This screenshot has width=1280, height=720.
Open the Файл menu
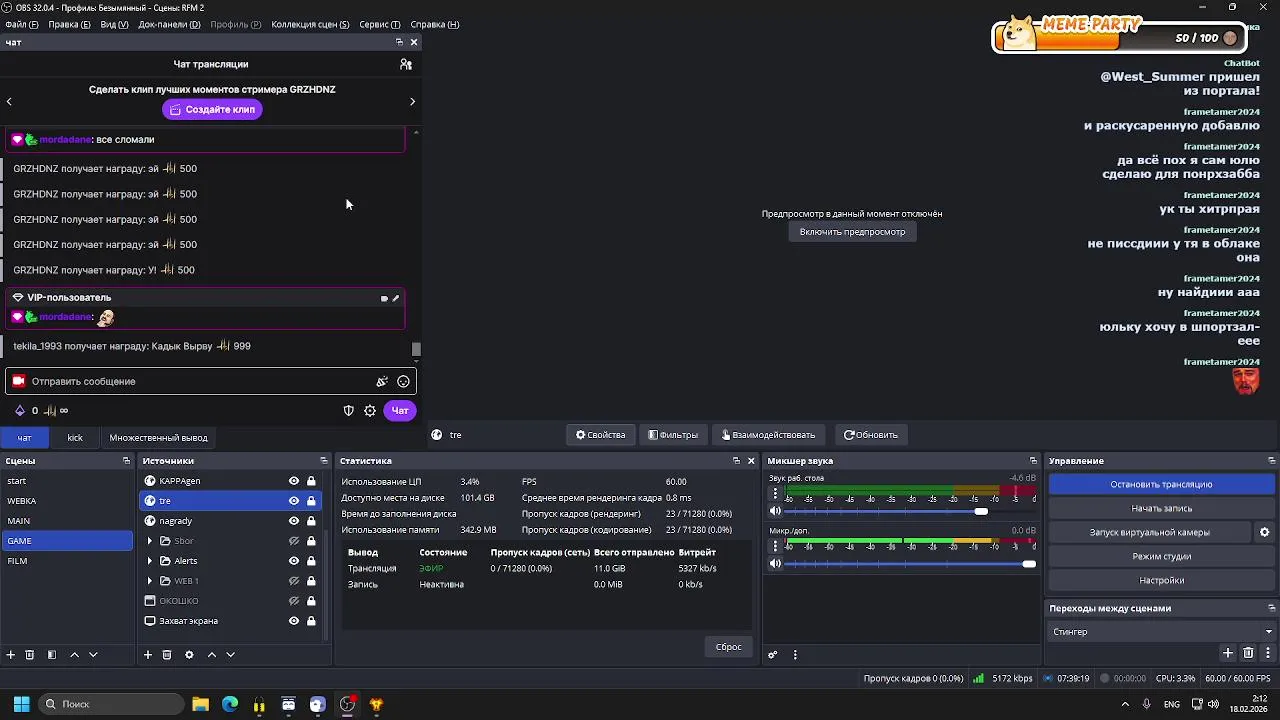coord(22,24)
